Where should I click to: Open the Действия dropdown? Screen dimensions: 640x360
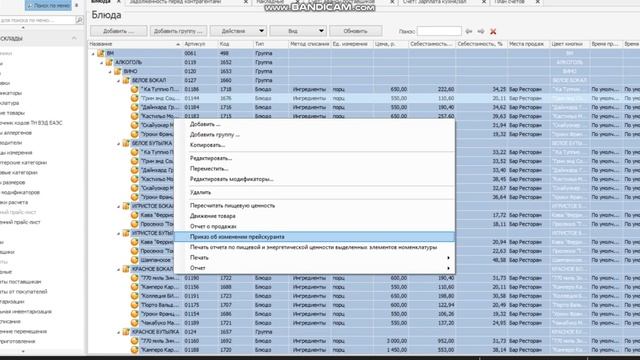tap(238, 31)
